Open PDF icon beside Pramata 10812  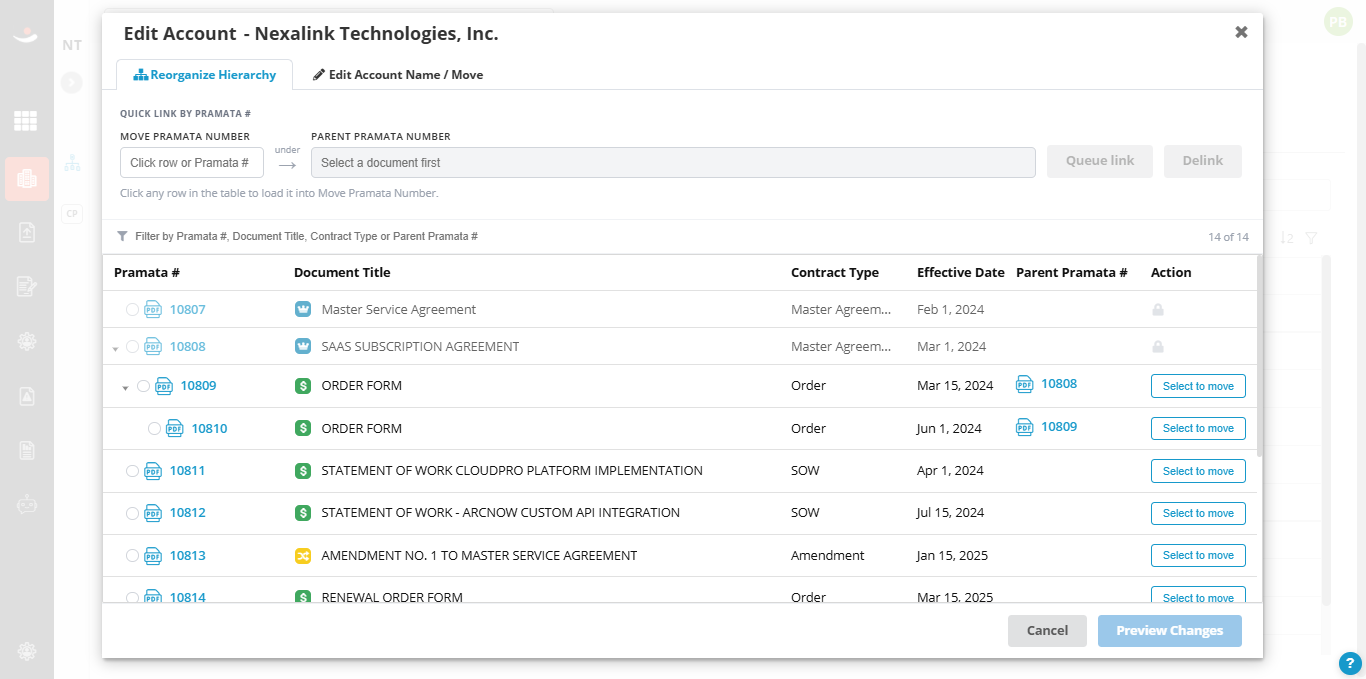click(x=153, y=513)
